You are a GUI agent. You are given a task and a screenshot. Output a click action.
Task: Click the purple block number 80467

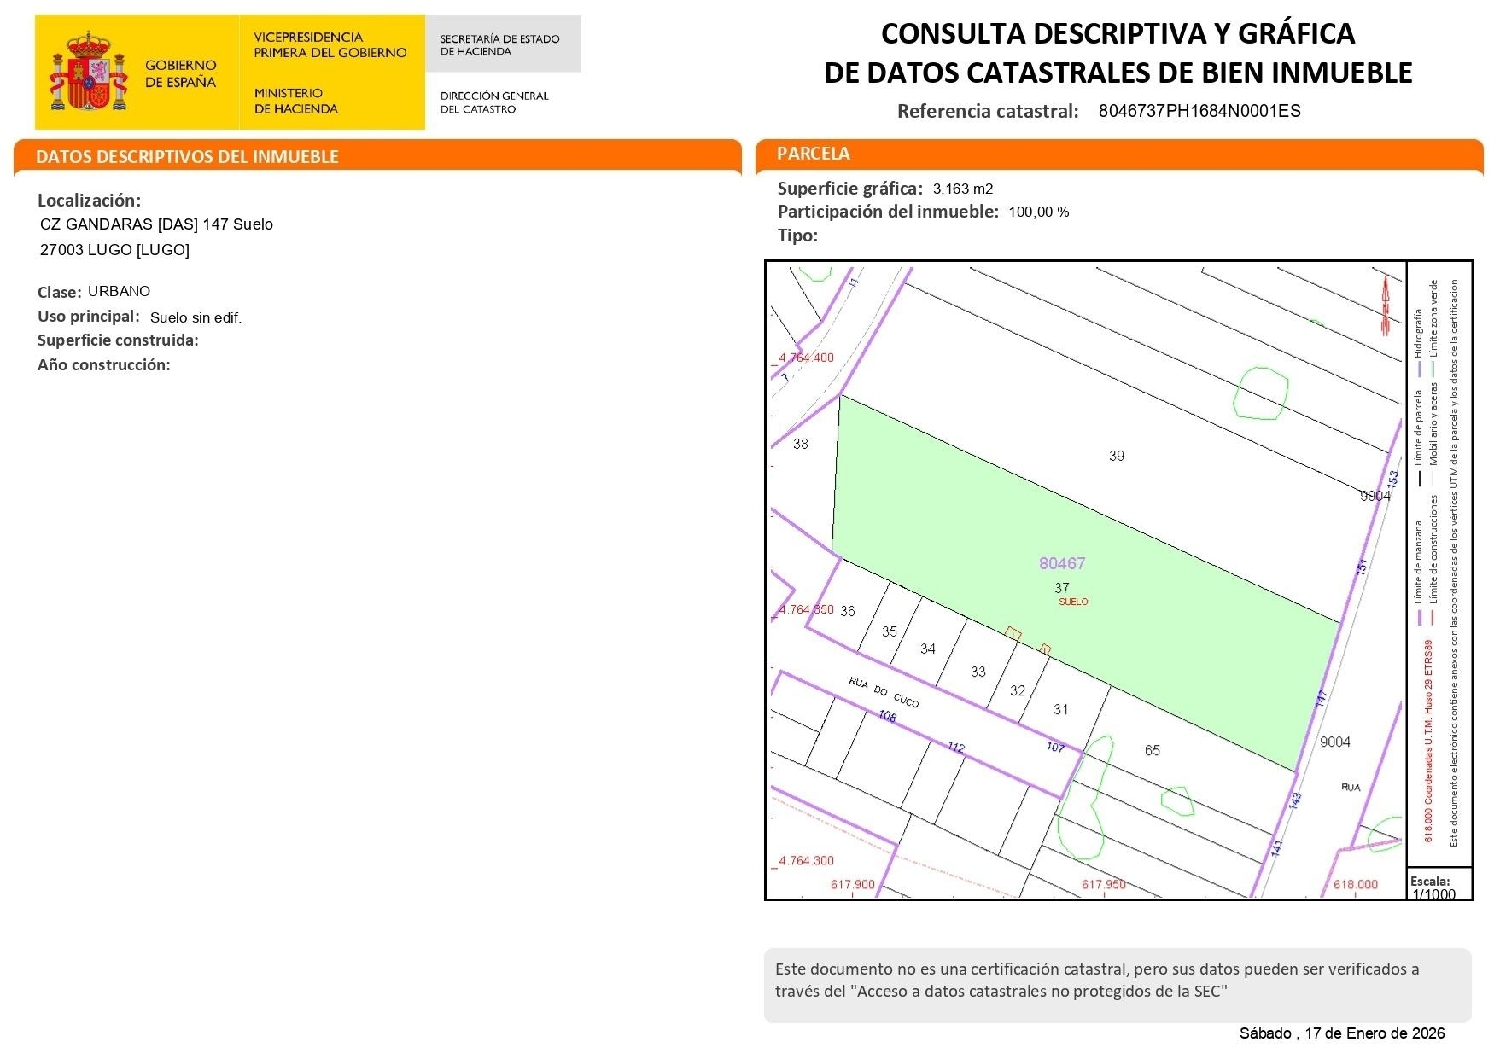pos(1062,564)
